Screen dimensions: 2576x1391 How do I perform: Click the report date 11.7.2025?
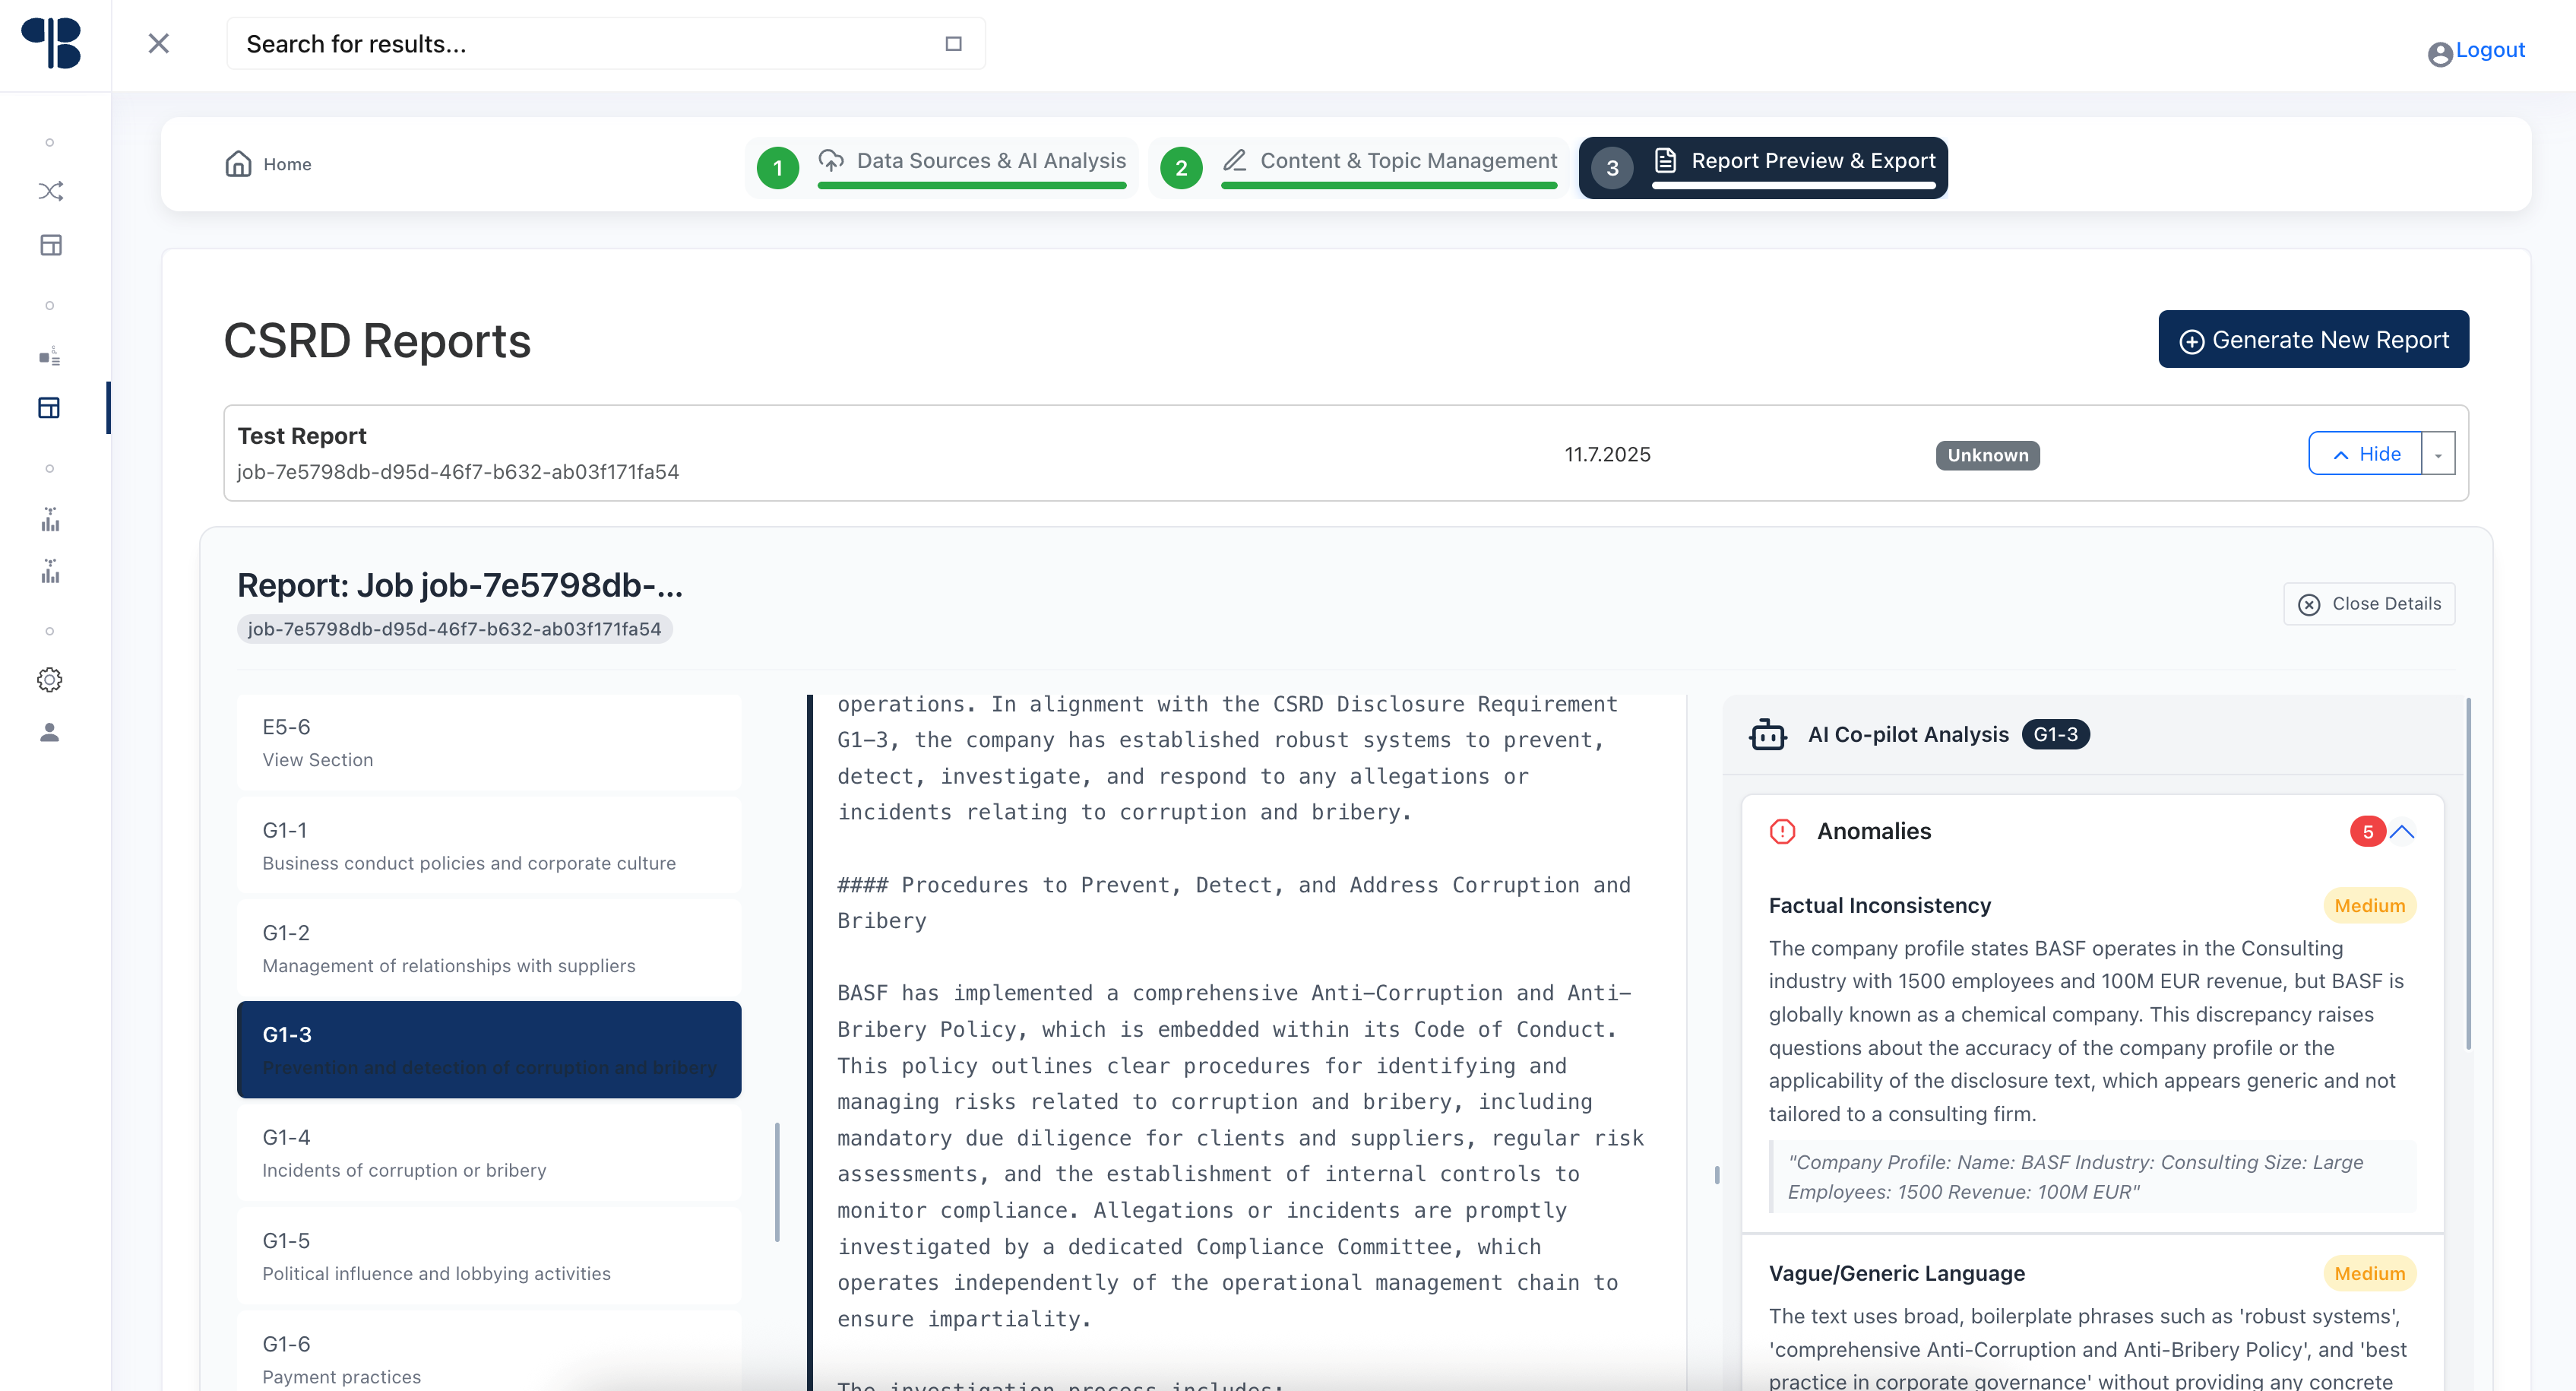pyautogui.click(x=1607, y=454)
